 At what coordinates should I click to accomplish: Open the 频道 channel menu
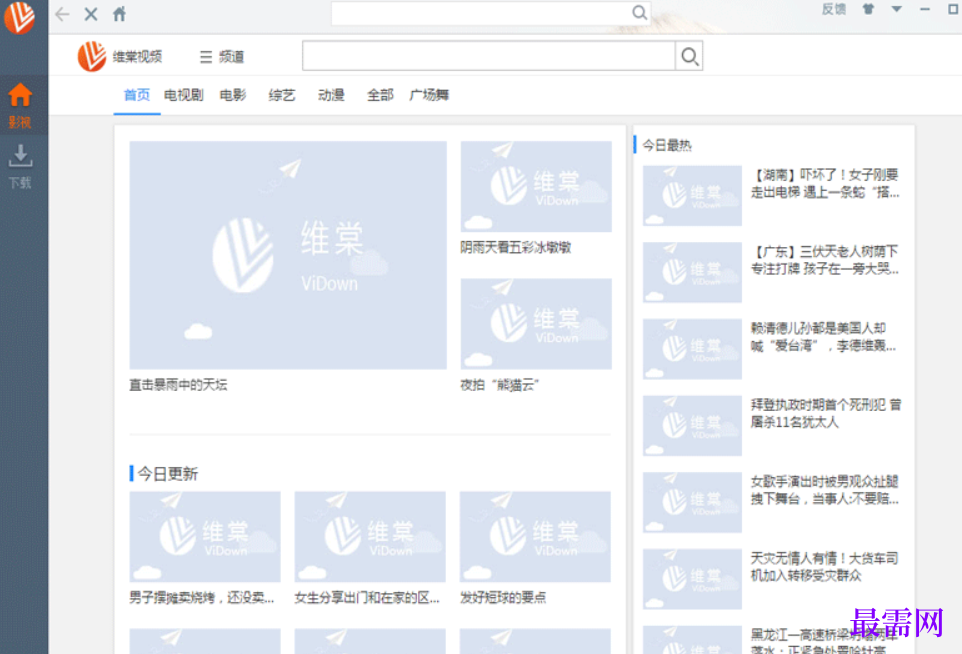click(222, 57)
